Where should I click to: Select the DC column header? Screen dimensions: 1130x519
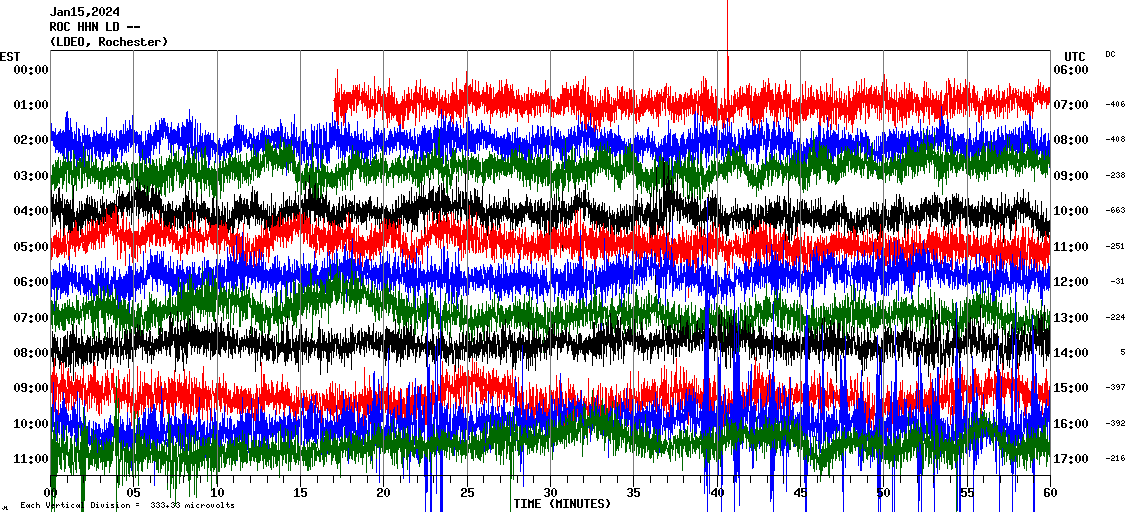[1110, 54]
